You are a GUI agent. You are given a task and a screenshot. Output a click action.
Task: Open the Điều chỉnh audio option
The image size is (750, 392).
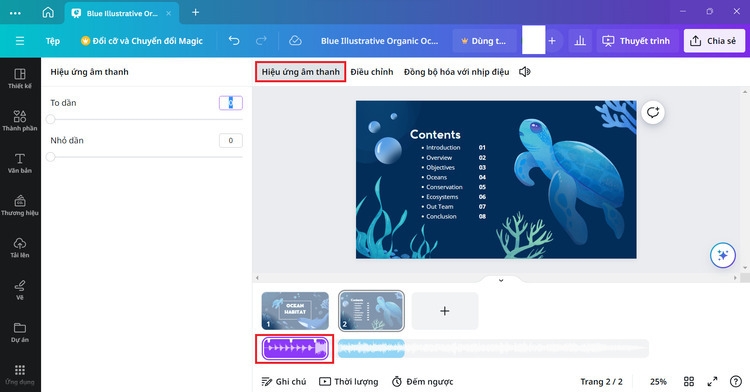click(x=372, y=72)
